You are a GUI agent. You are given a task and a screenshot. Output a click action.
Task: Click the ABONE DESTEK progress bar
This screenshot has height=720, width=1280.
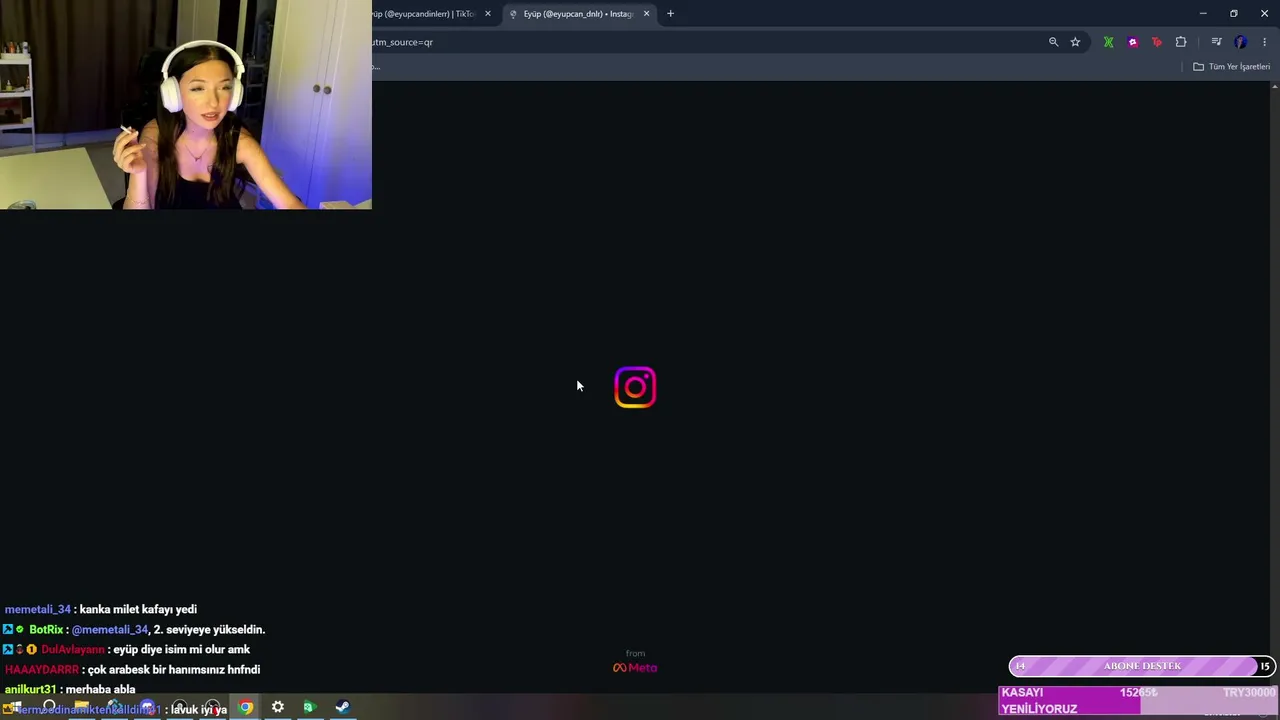pyautogui.click(x=1142, y=666)
